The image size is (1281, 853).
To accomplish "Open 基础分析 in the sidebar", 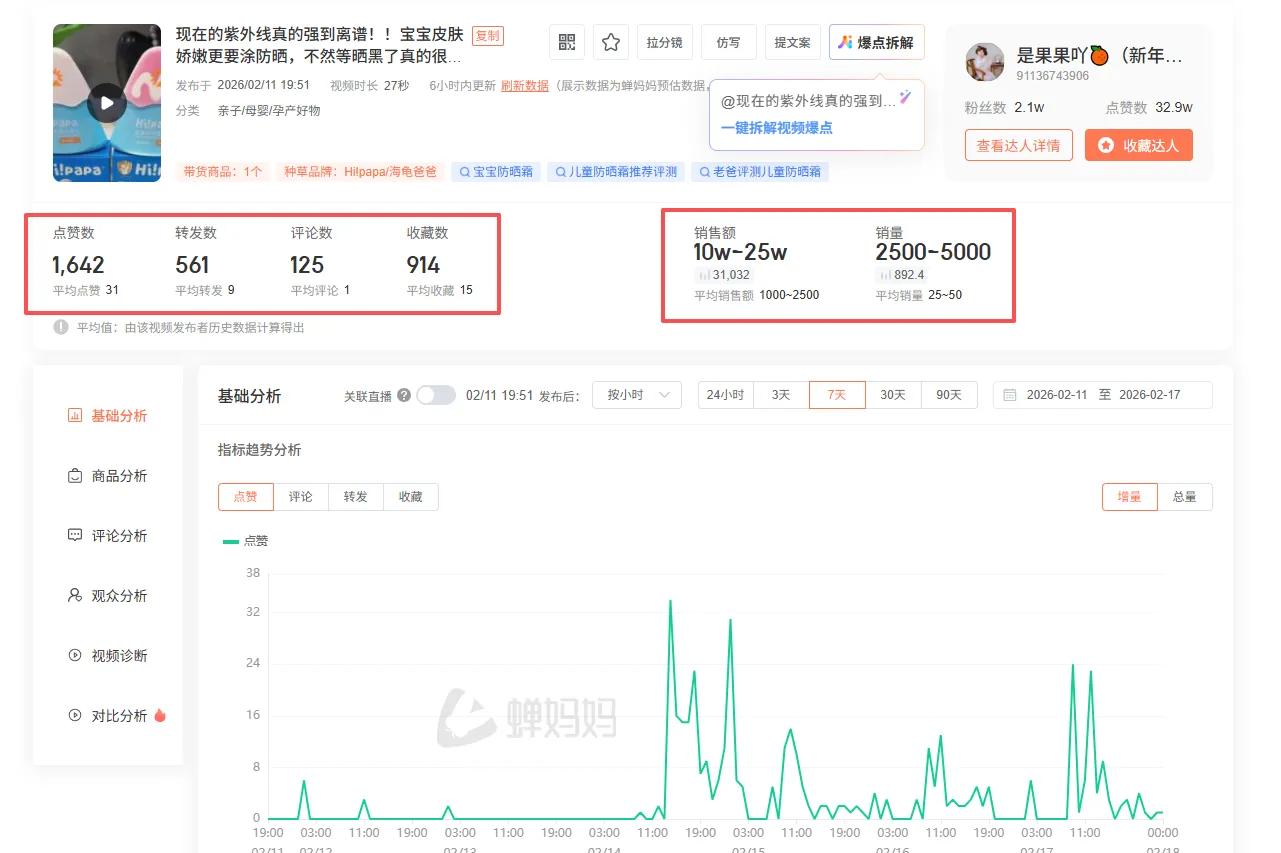I will click(108, 416).
